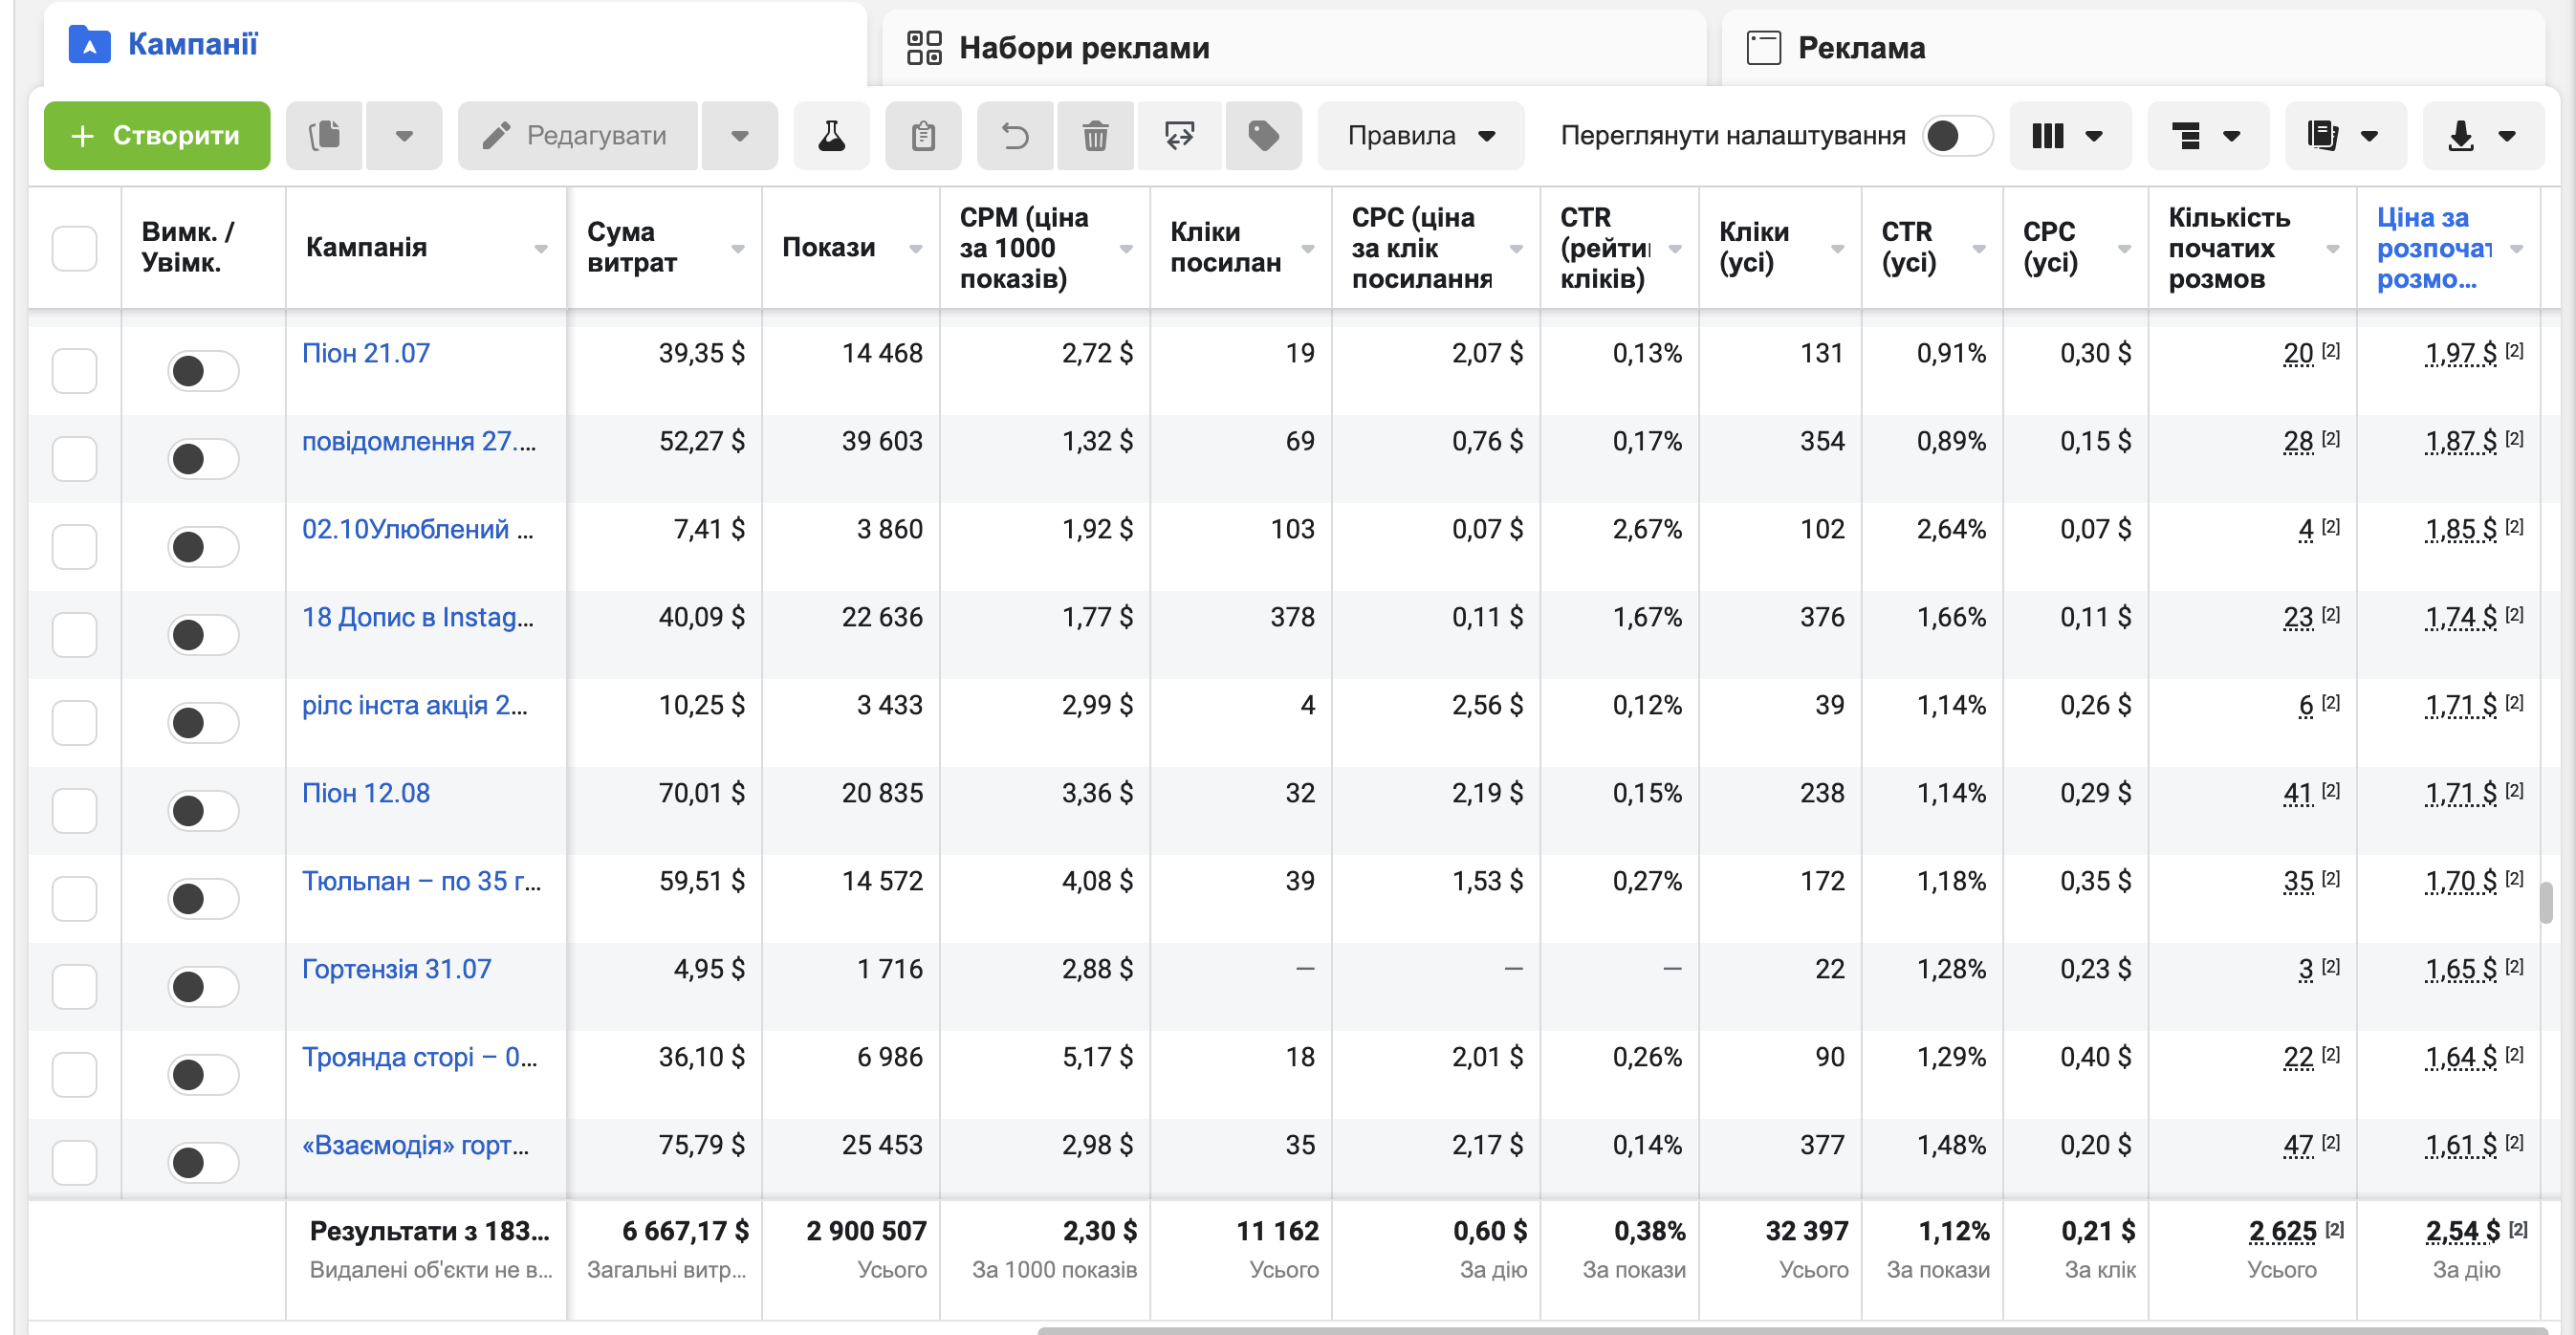Viewport: 2576px width, 1335px height.
Task: Open the A/B test flask icon
Action: point(831,135)
